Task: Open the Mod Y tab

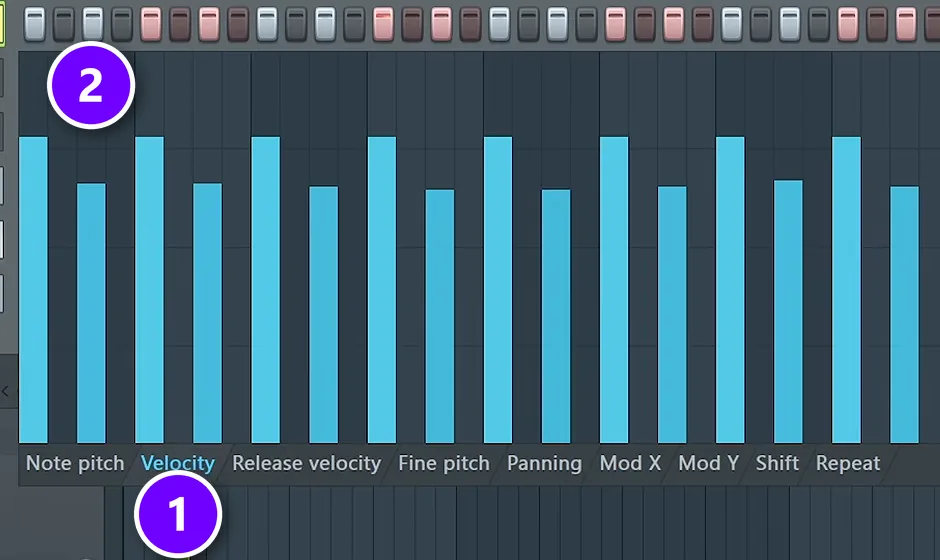Action: pos(709,463)
